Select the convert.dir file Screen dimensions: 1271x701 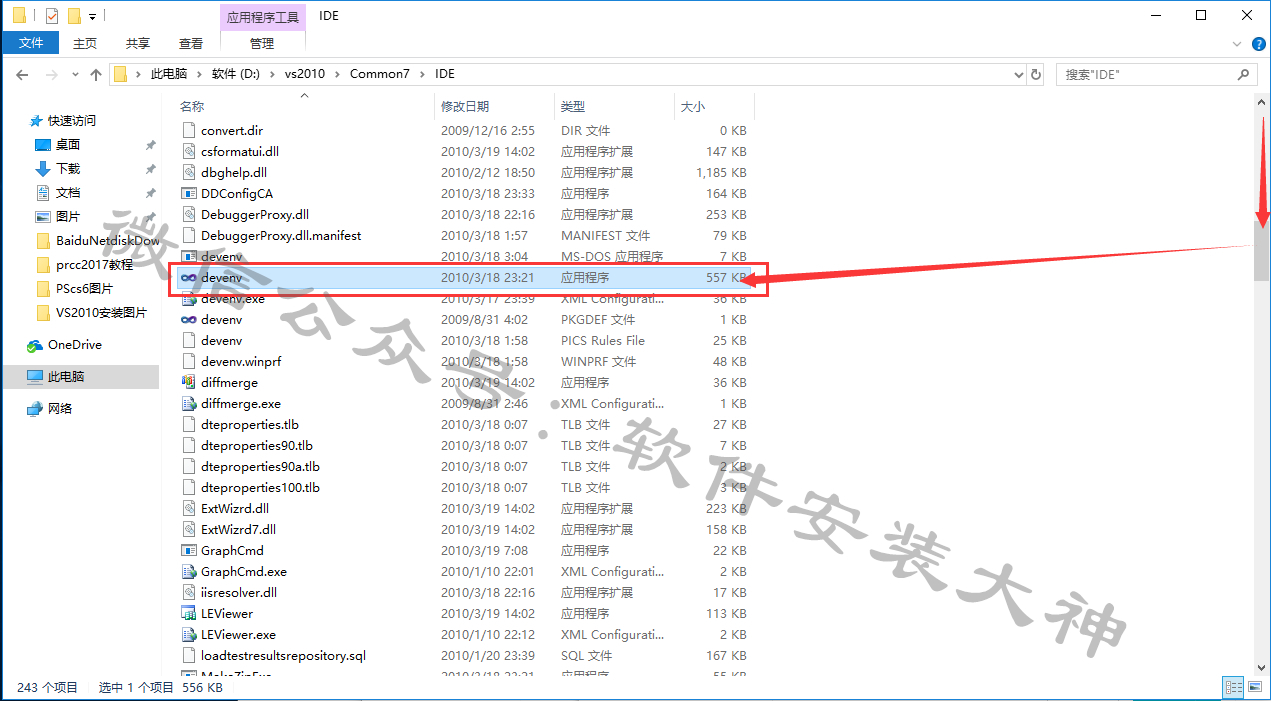point(232,130)
